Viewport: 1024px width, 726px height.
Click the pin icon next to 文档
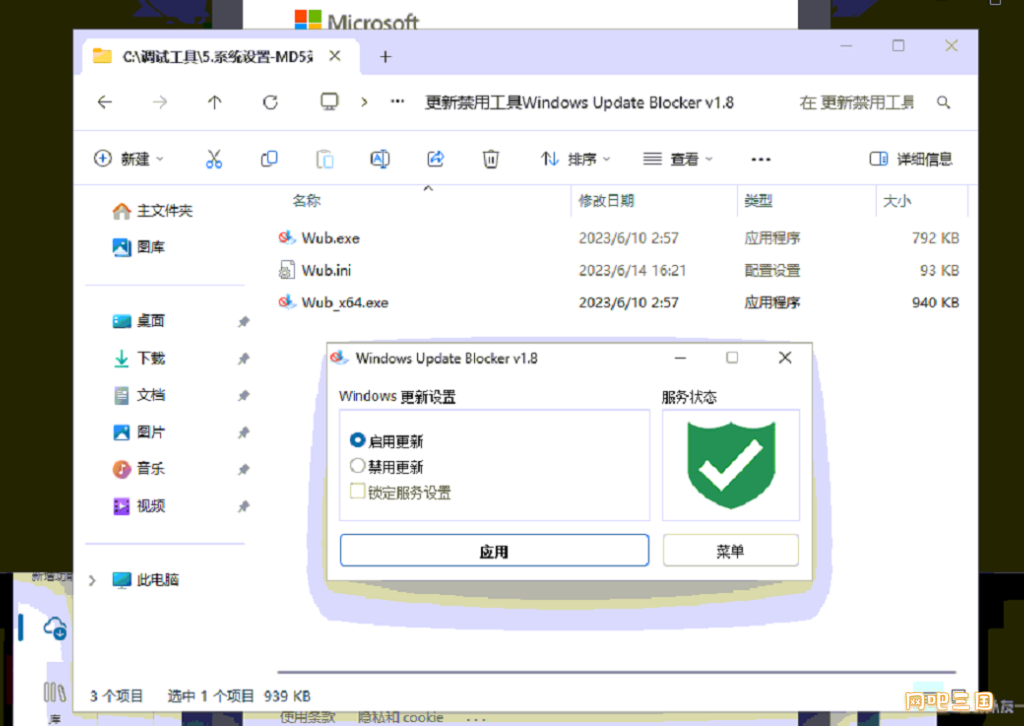[x=244, y=396]
